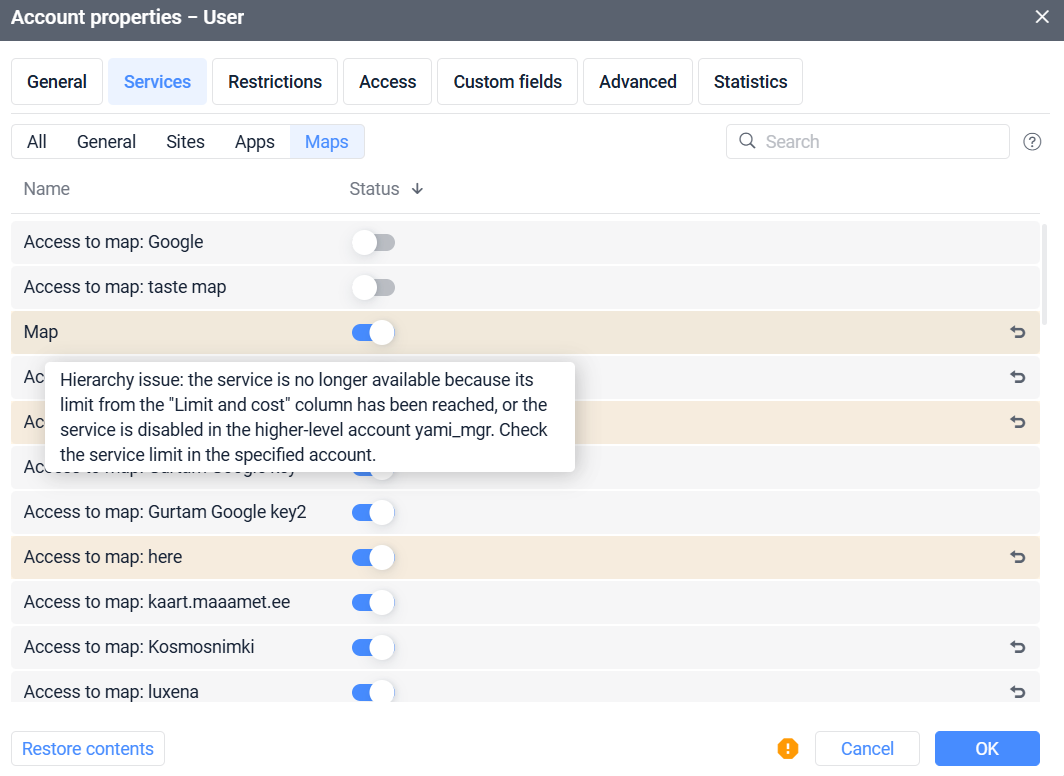Click the orange warning icon beside Cancel

[788, 748]
